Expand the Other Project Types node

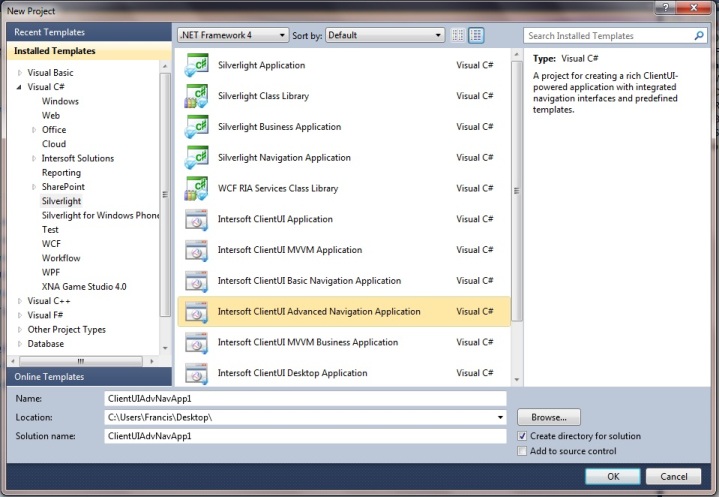(x=20, y=329)
